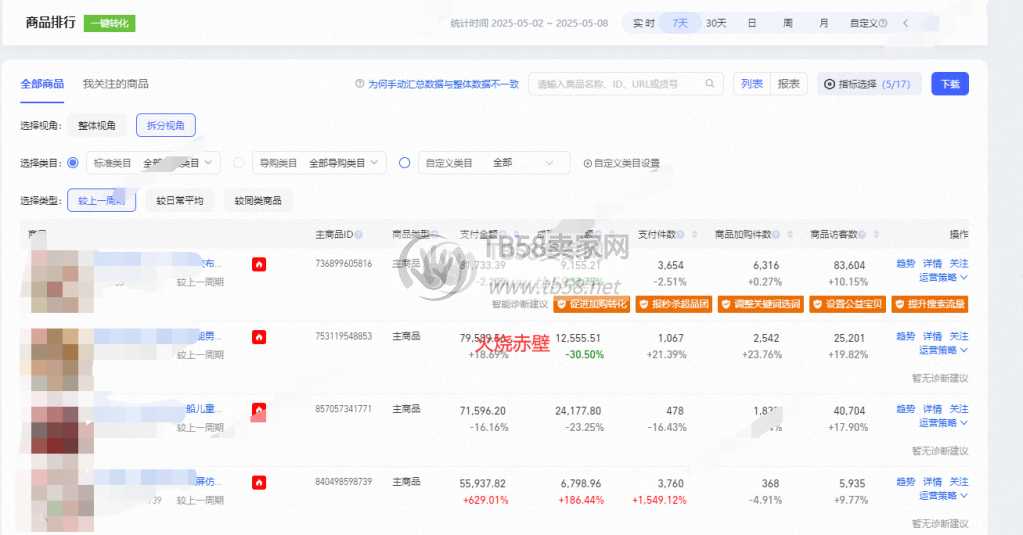
Task: Click the fire icon for product 753119548853
Action: click(259, 337)
